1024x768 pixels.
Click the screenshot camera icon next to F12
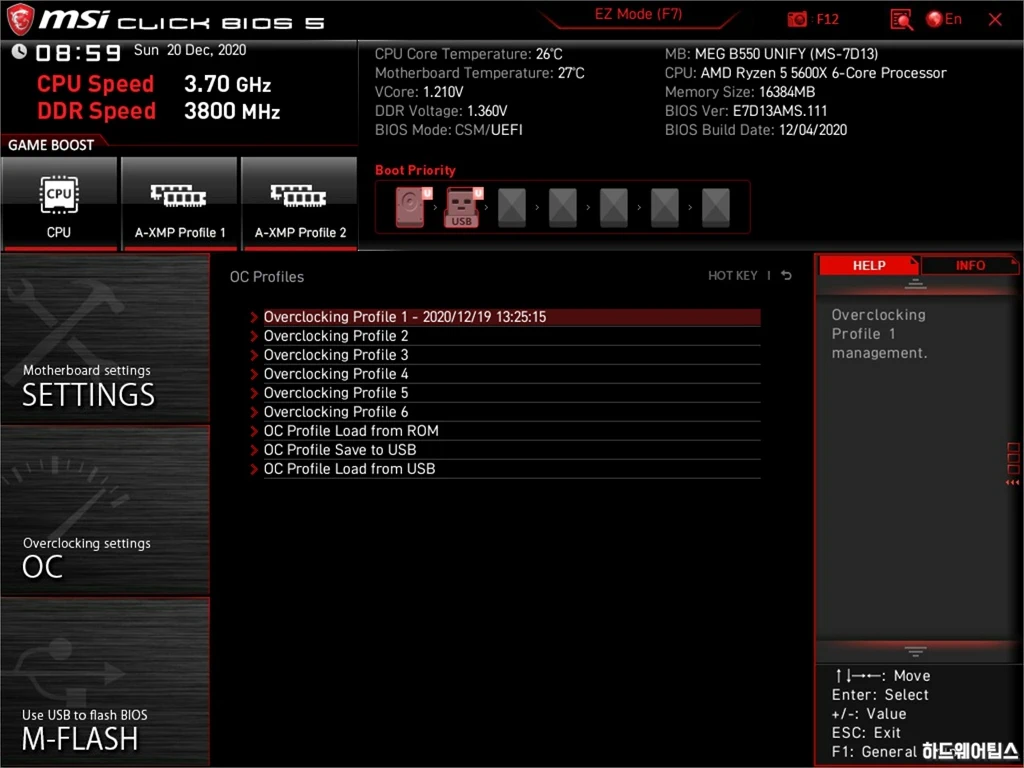(797, 20)
